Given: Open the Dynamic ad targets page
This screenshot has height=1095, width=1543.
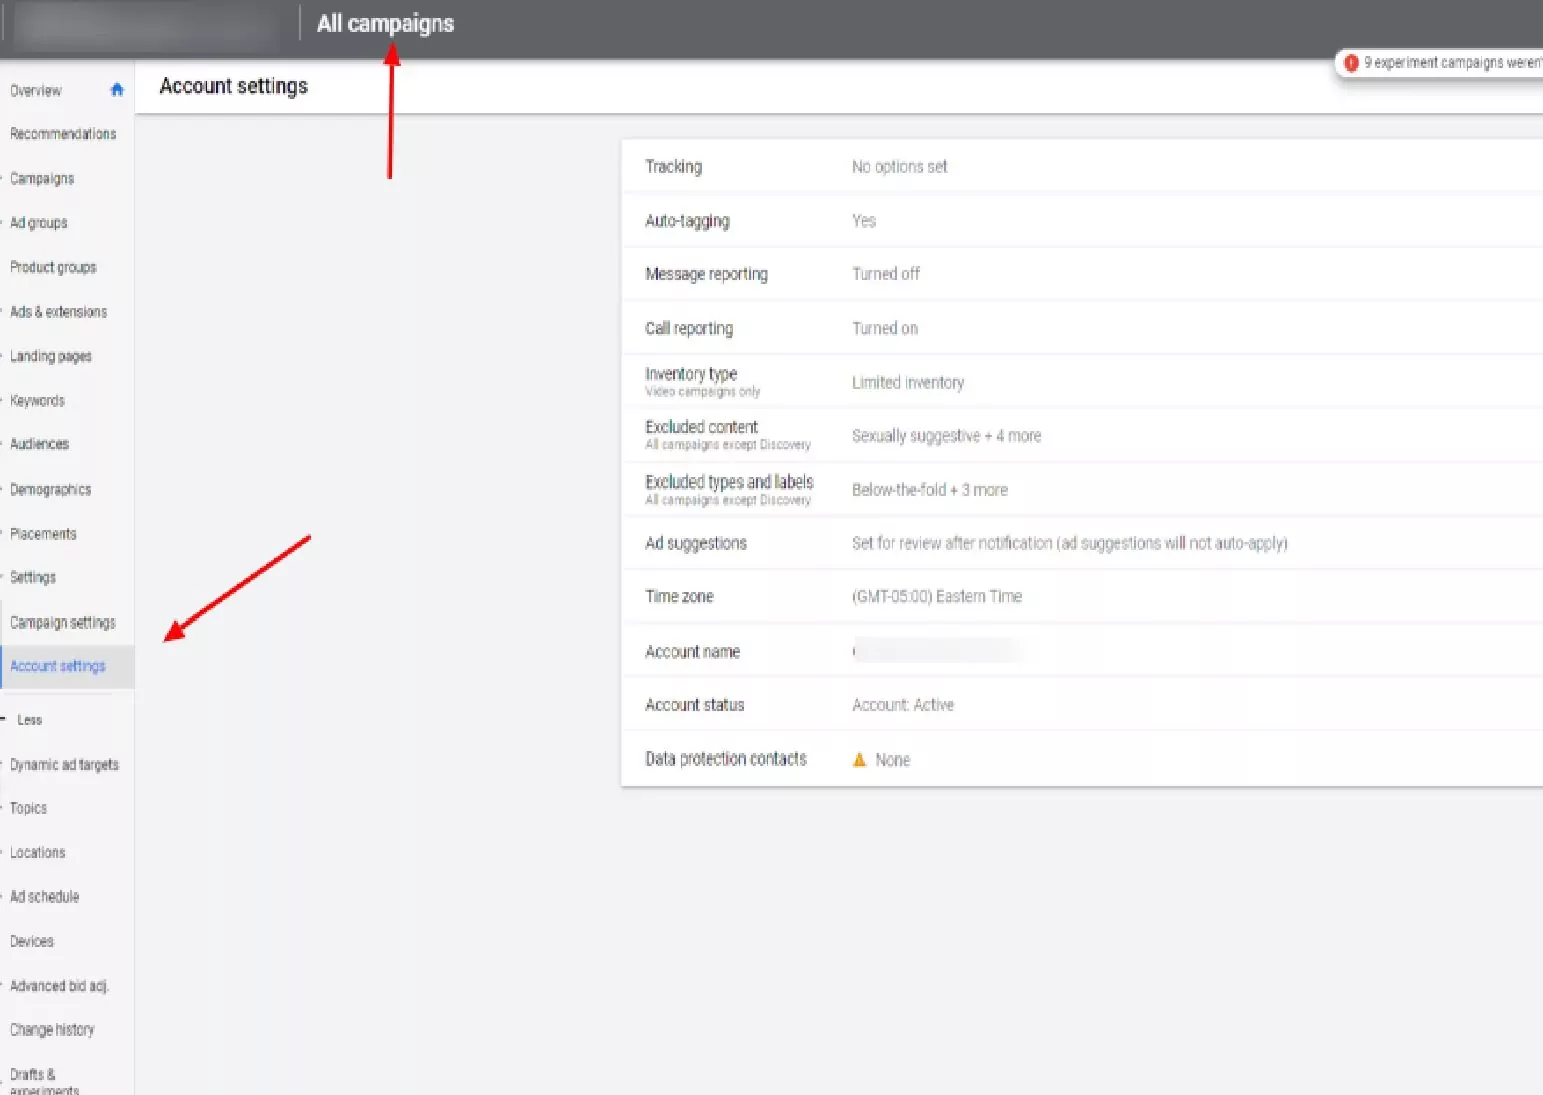Looking at the screenshot, I should pyautogui.click(x=64, y=765).
